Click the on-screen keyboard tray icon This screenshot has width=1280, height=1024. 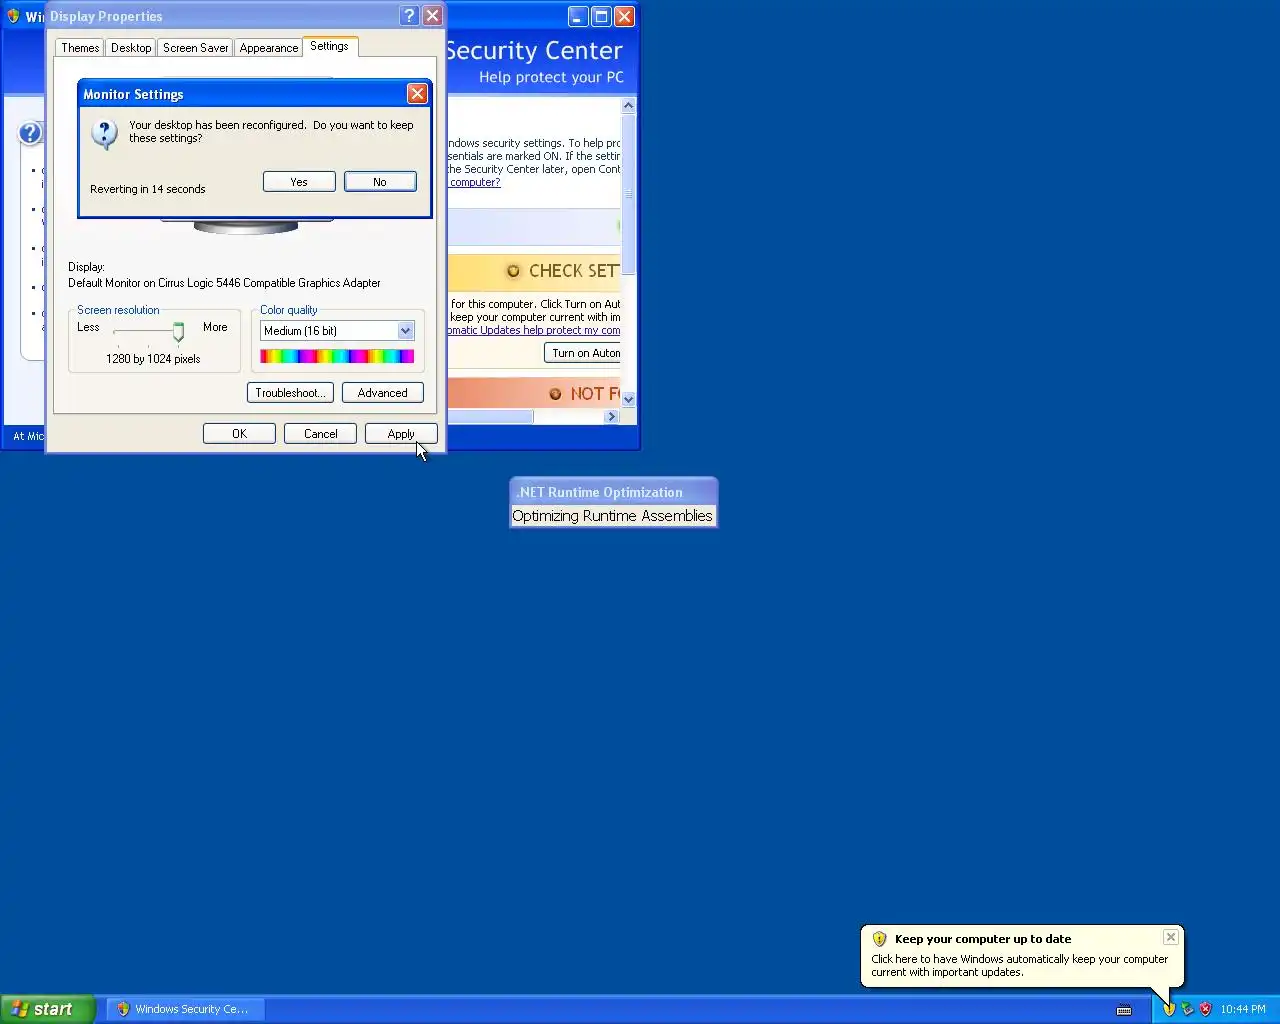pos(1124,1010)
